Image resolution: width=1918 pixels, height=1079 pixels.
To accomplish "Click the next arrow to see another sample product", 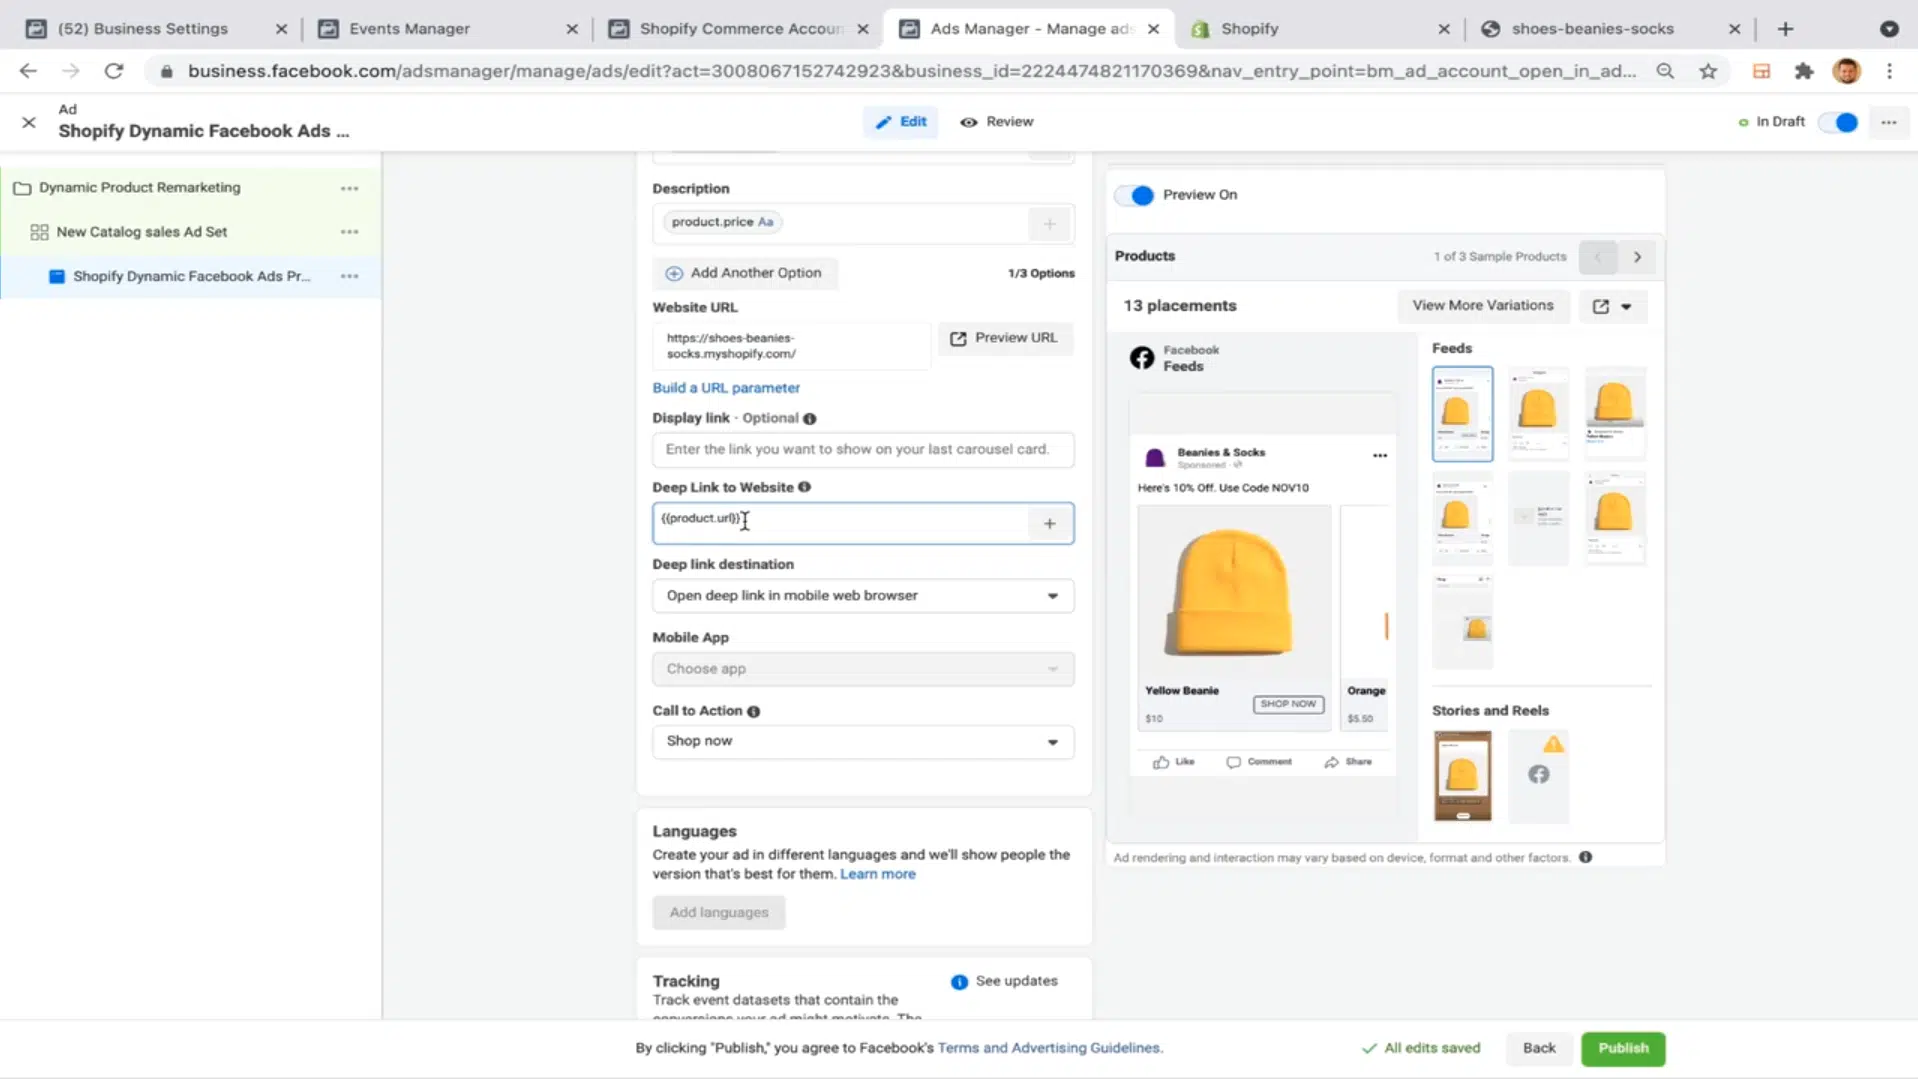I will click(x=1637, y=257).
